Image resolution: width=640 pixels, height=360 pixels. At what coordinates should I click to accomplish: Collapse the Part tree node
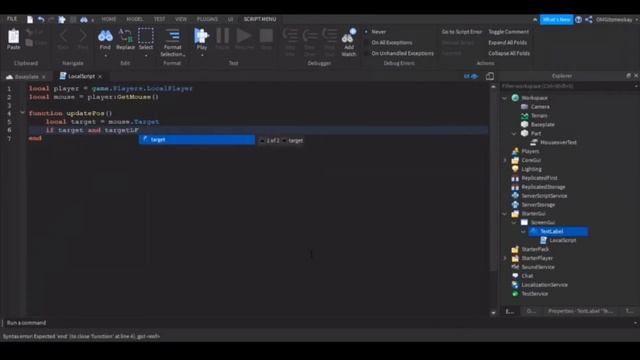[x=514, y=133]
